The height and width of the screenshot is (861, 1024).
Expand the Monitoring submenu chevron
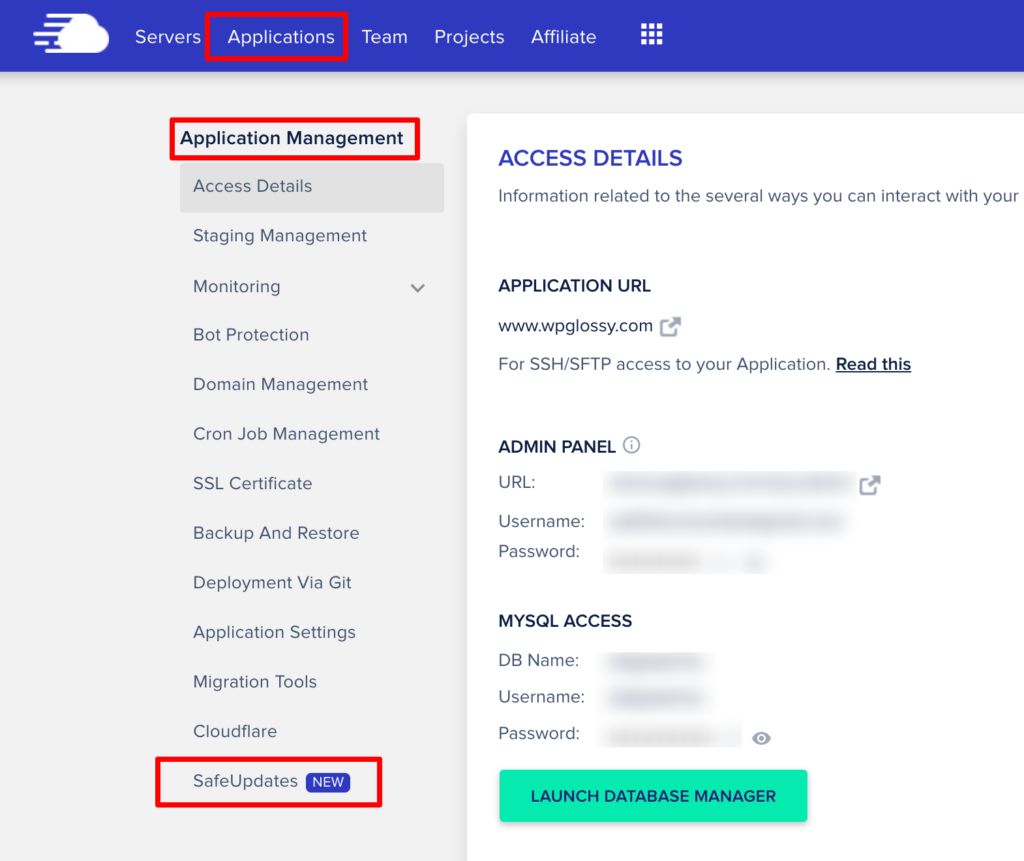point(417,287)
